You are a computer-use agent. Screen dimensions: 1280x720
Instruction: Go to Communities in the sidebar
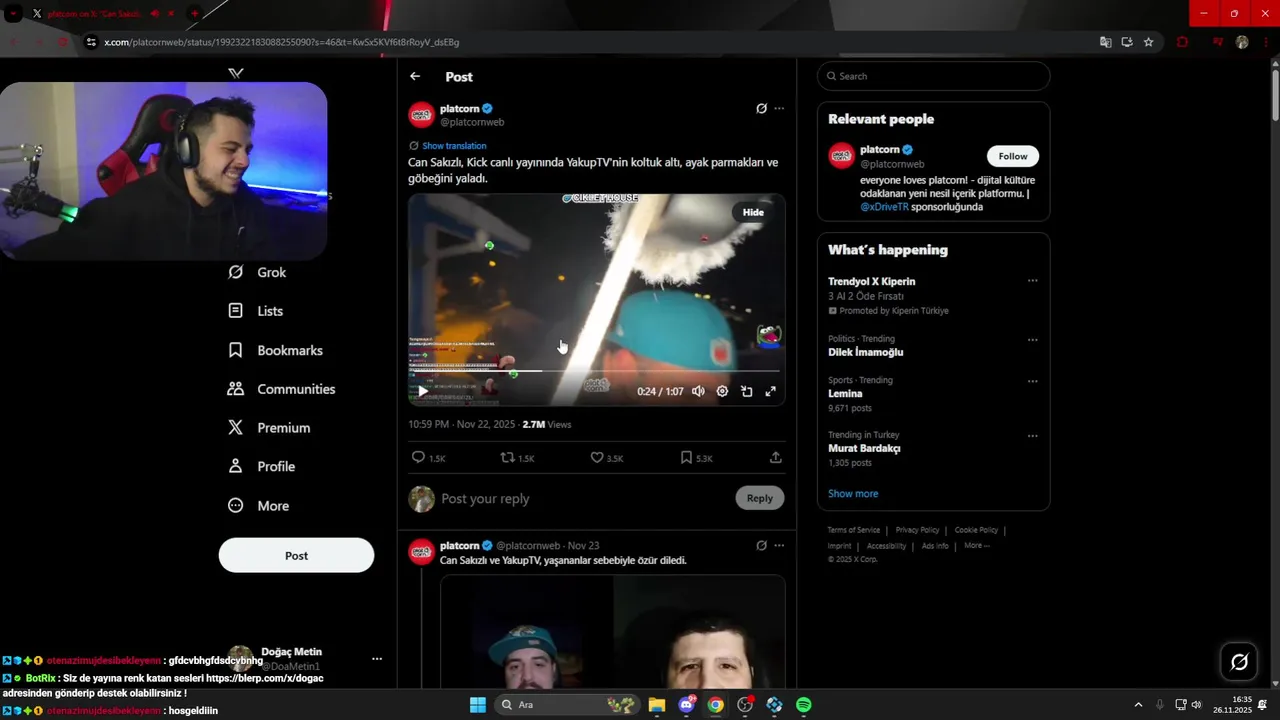(282, 389)
